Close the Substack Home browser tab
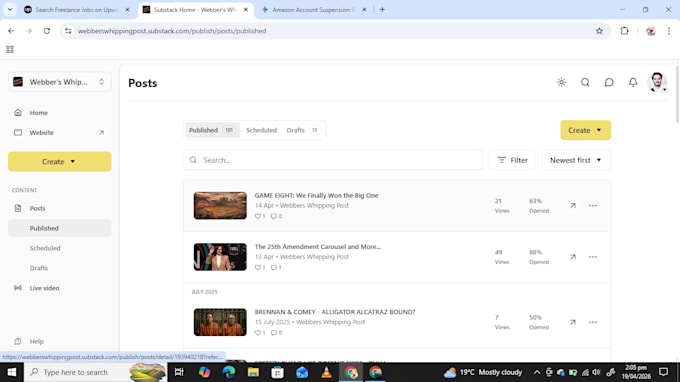The image size is (680, 382). (246, 10)
